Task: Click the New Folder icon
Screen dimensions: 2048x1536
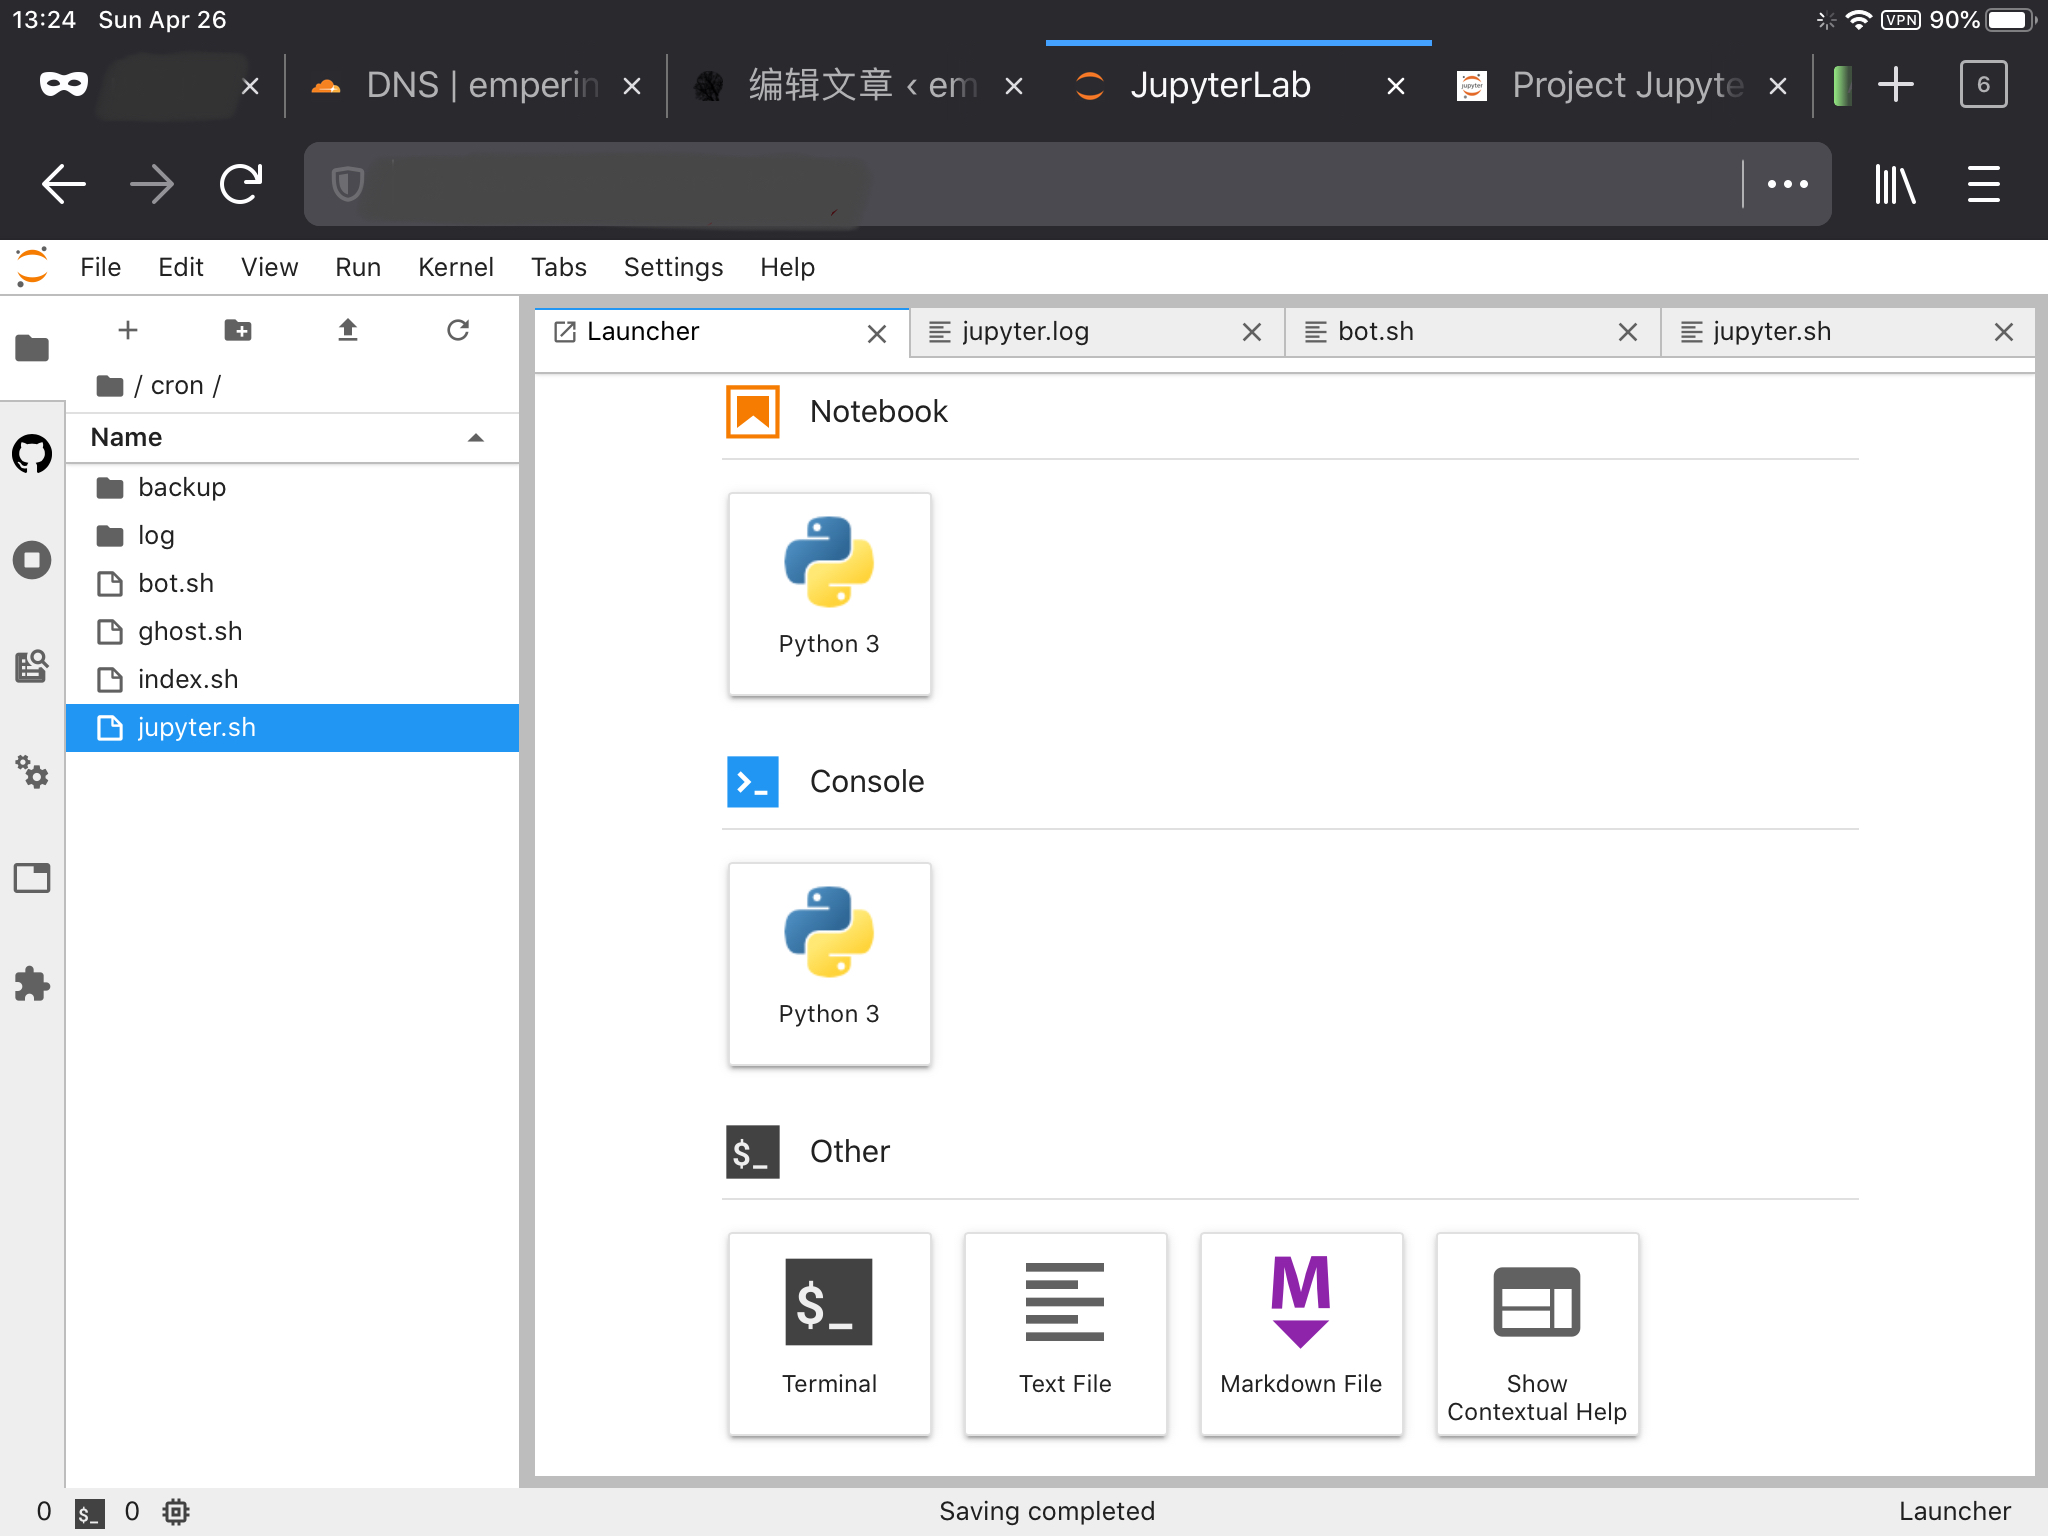Action: pyautogui.click(x=238, y=330)
